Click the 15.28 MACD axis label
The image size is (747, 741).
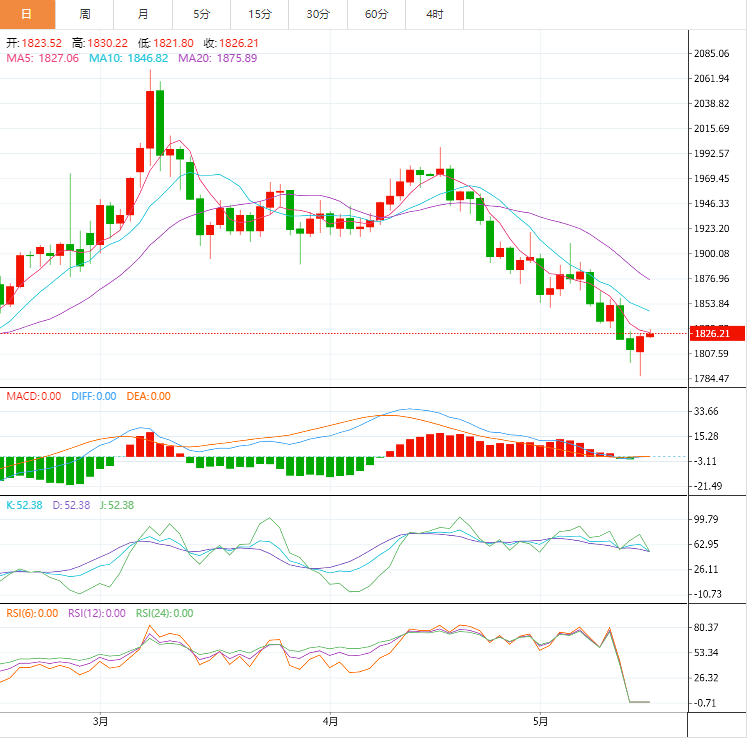[x=706, y=436]
